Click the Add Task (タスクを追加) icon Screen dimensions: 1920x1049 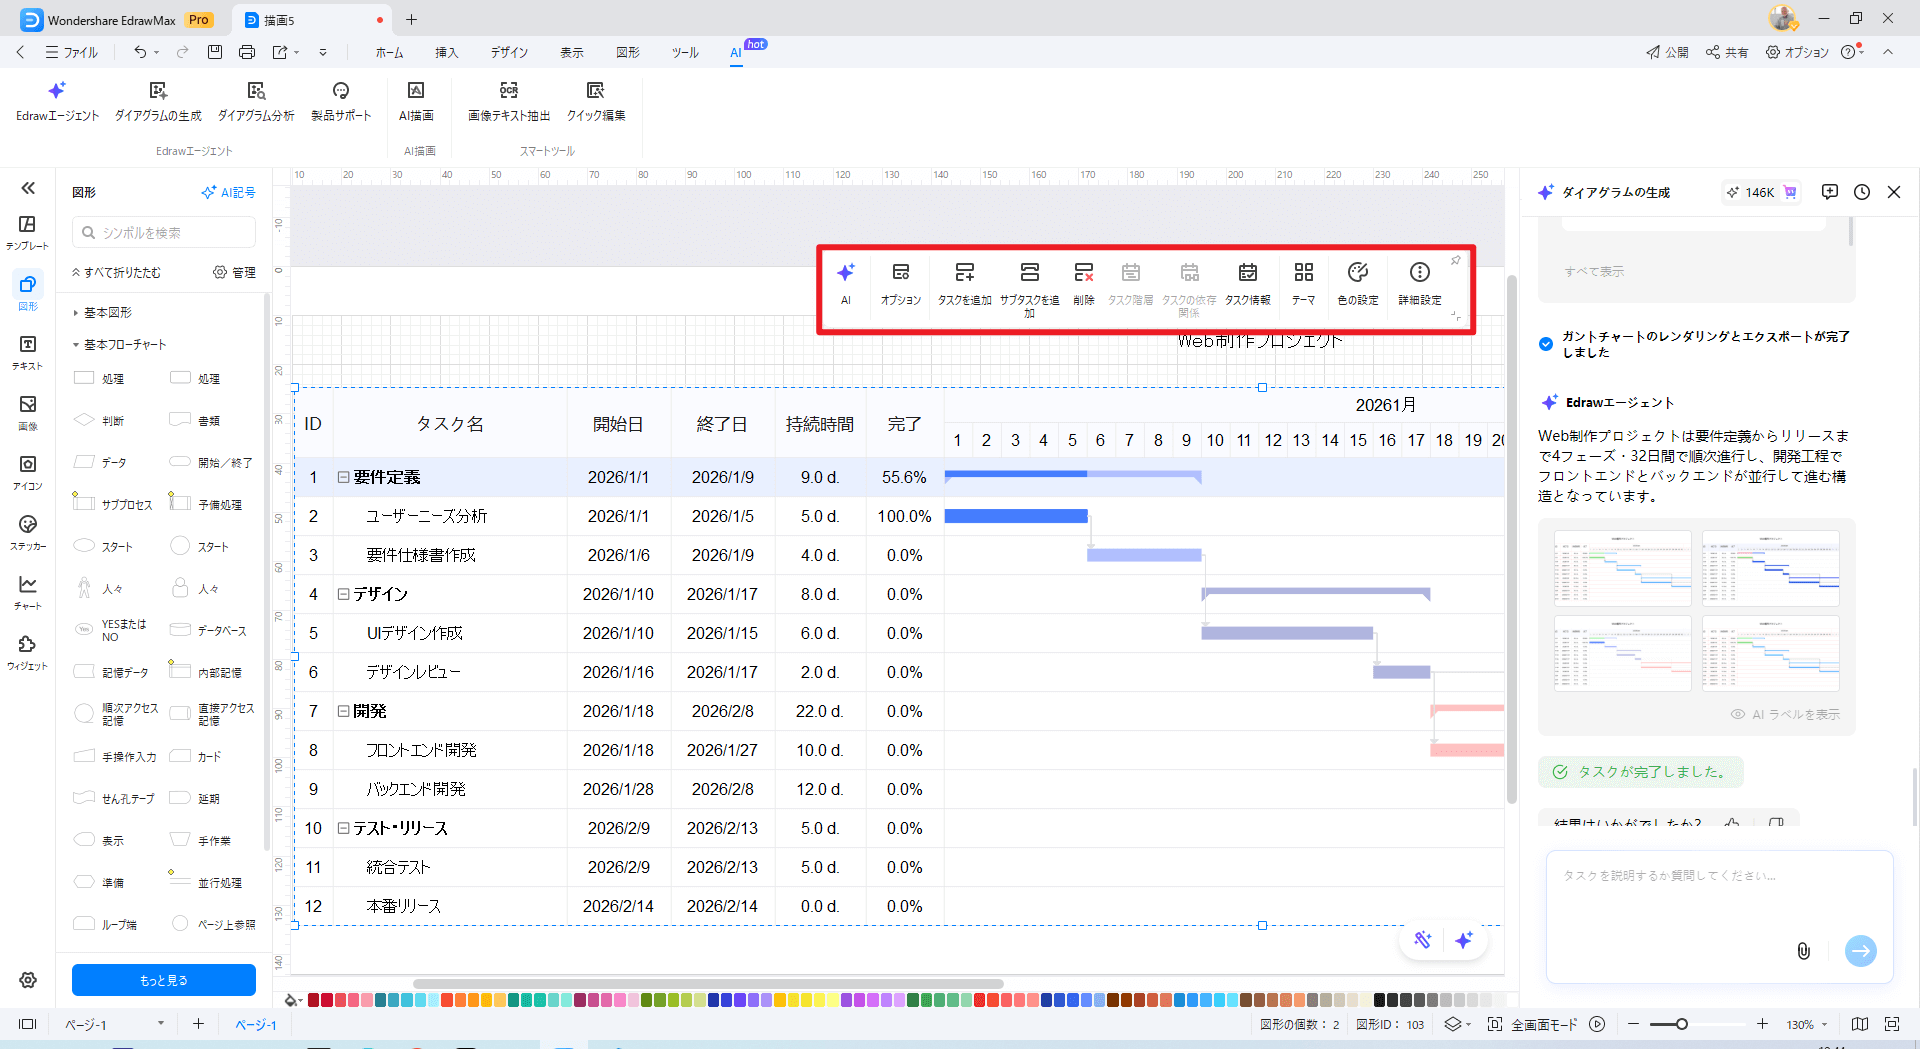point(964,273)
